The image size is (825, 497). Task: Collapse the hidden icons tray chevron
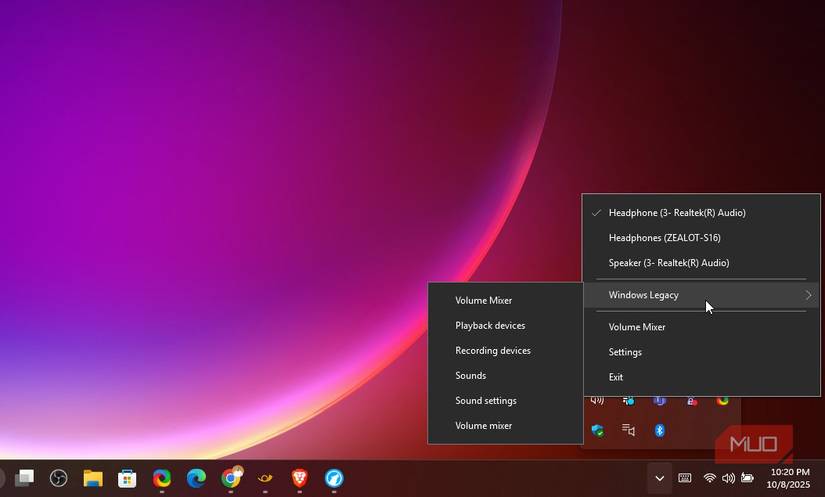(x=658, y=478)
